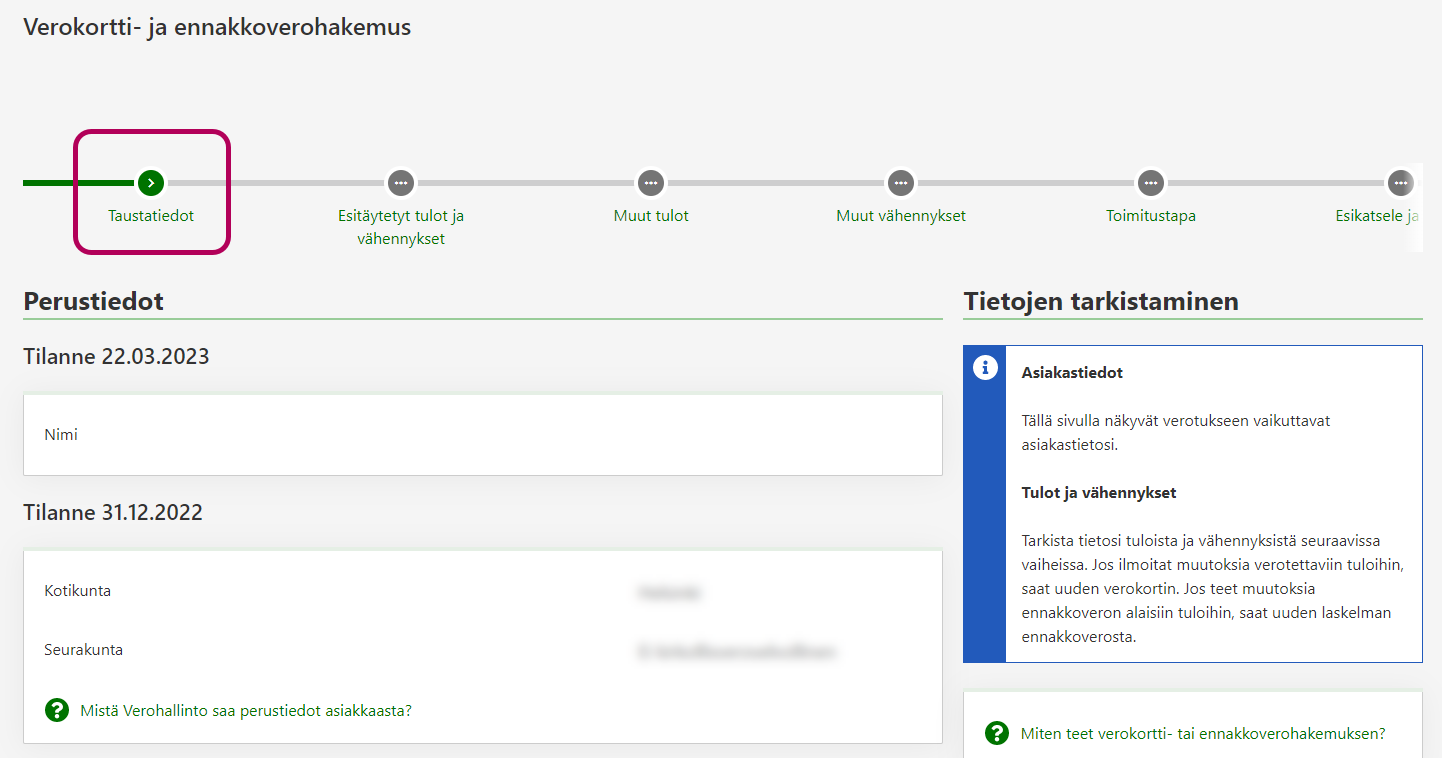Open the Muut vähennykset step label
The image size is (1442, 758).
pos(901,216)
